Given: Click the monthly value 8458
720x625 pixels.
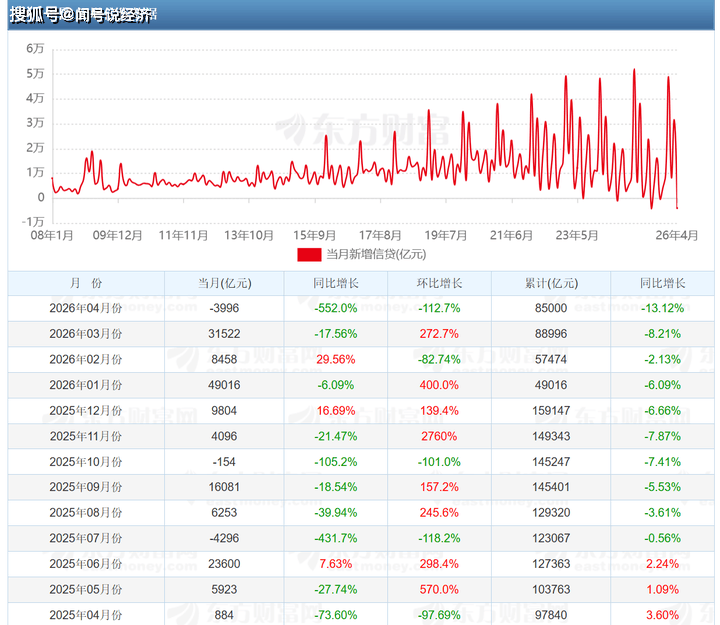Looking at the screenshot, I should 225,360.
